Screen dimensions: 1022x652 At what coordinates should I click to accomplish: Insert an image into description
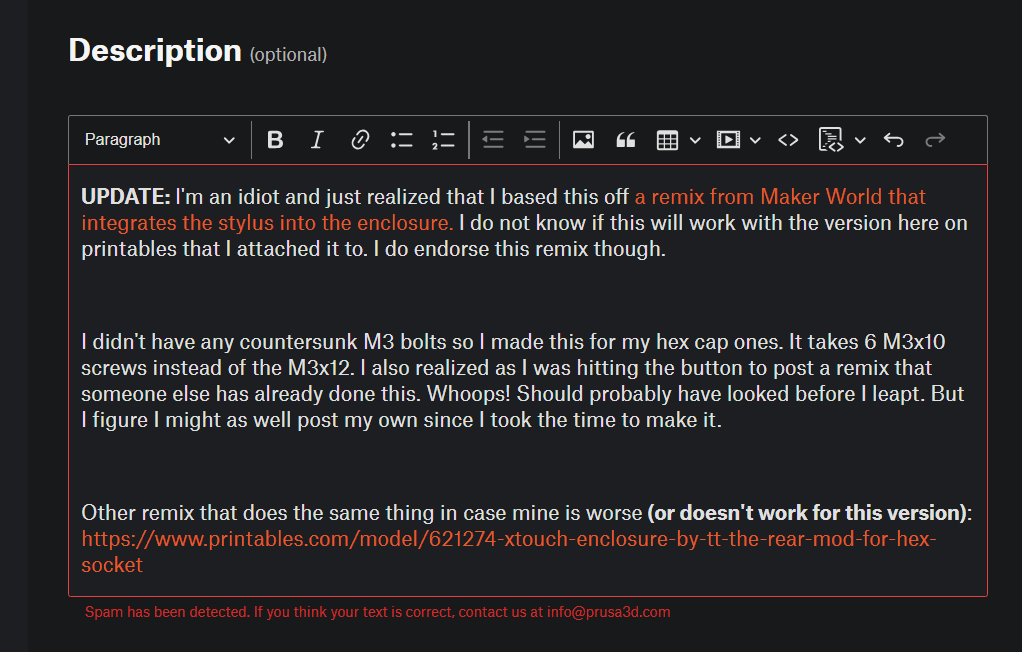pyautogui.click(x=583, y=140)
